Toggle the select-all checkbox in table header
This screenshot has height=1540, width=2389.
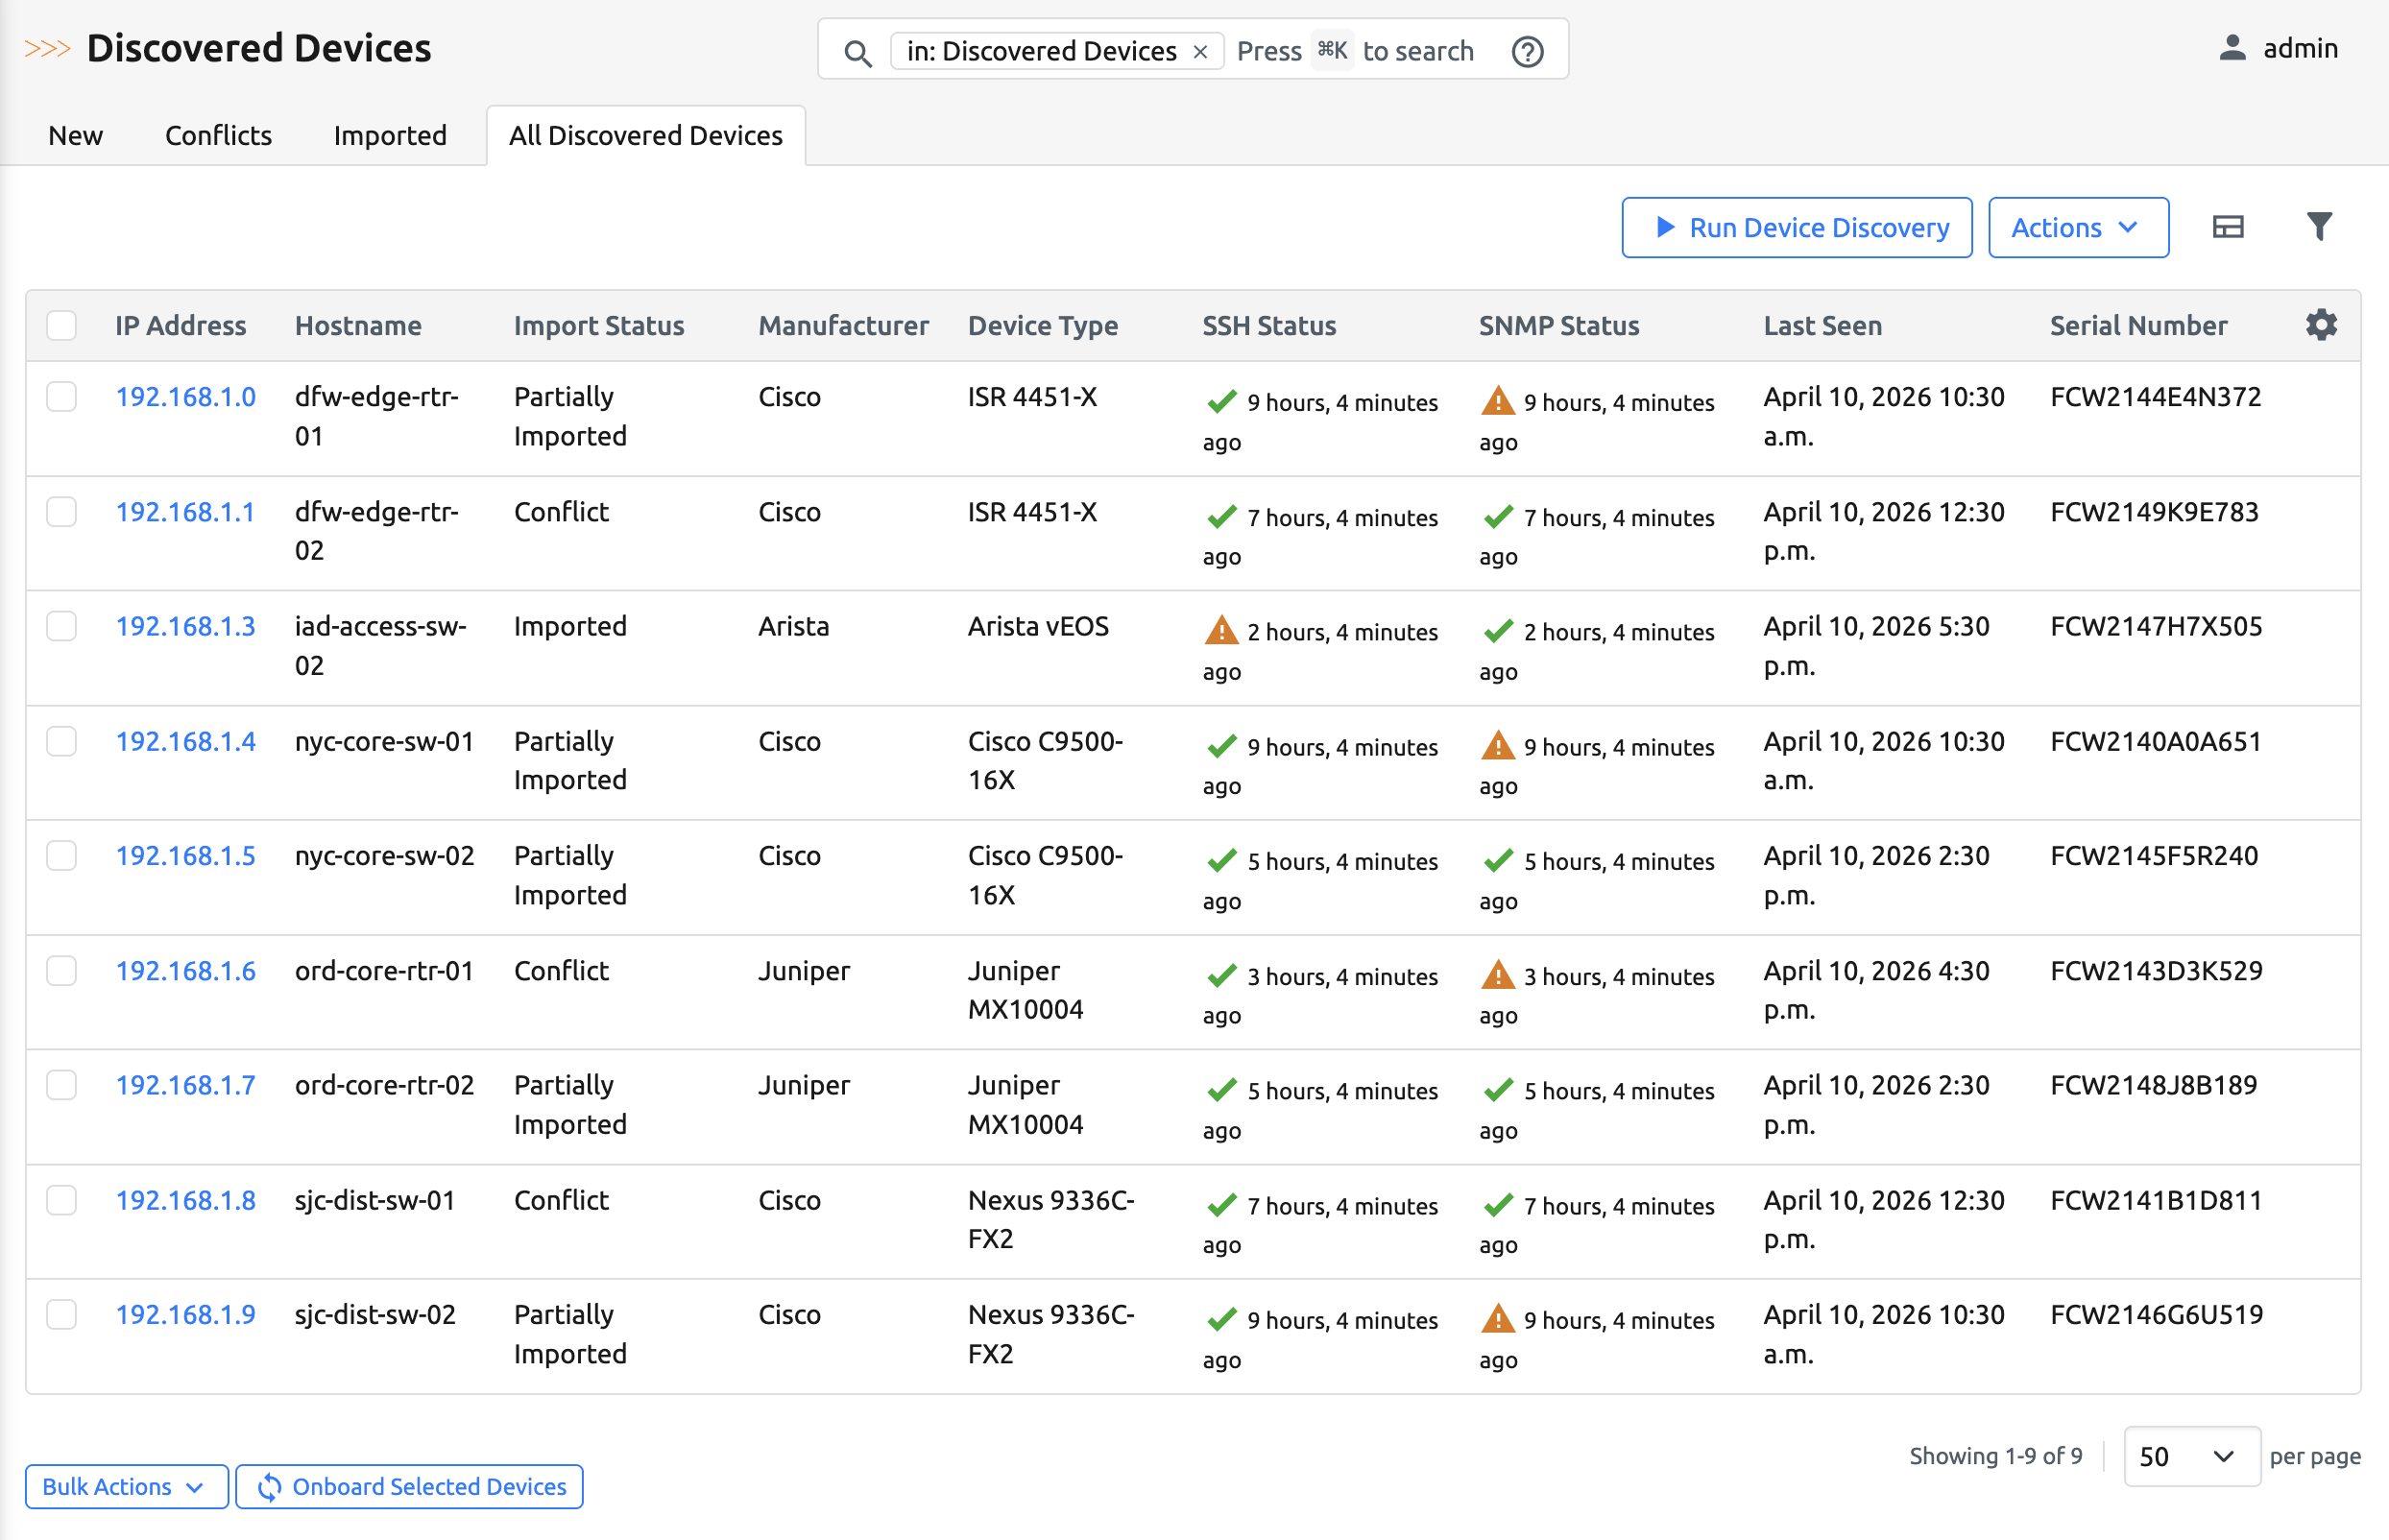coord(61,325)
